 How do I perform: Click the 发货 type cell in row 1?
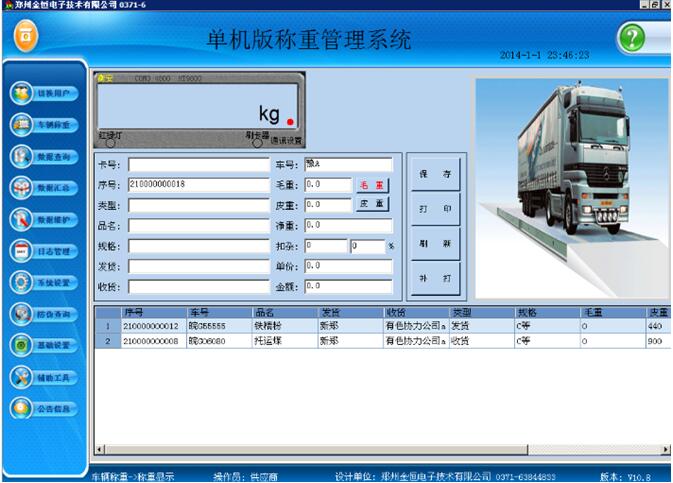coord(482,326)
